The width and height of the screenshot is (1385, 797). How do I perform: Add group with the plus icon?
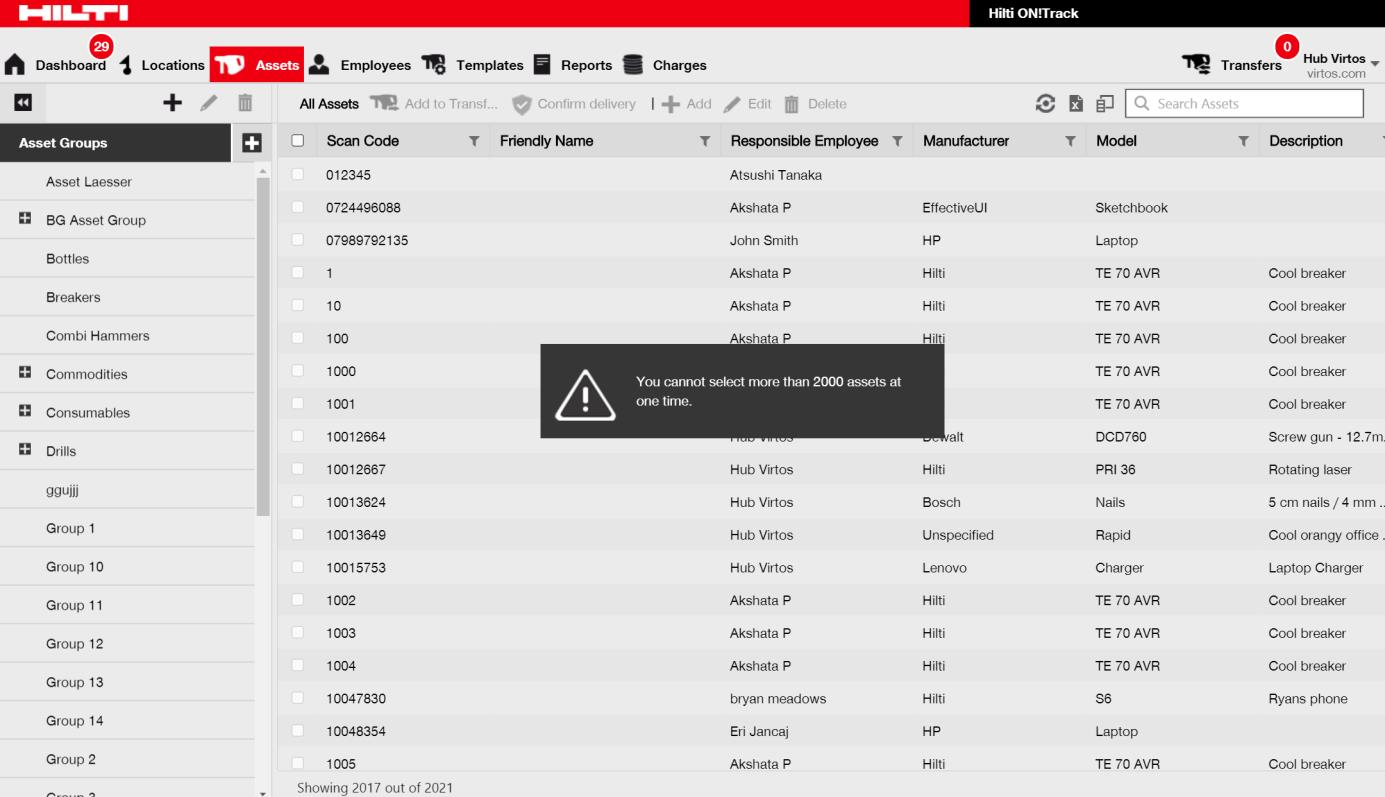(173, 102)
